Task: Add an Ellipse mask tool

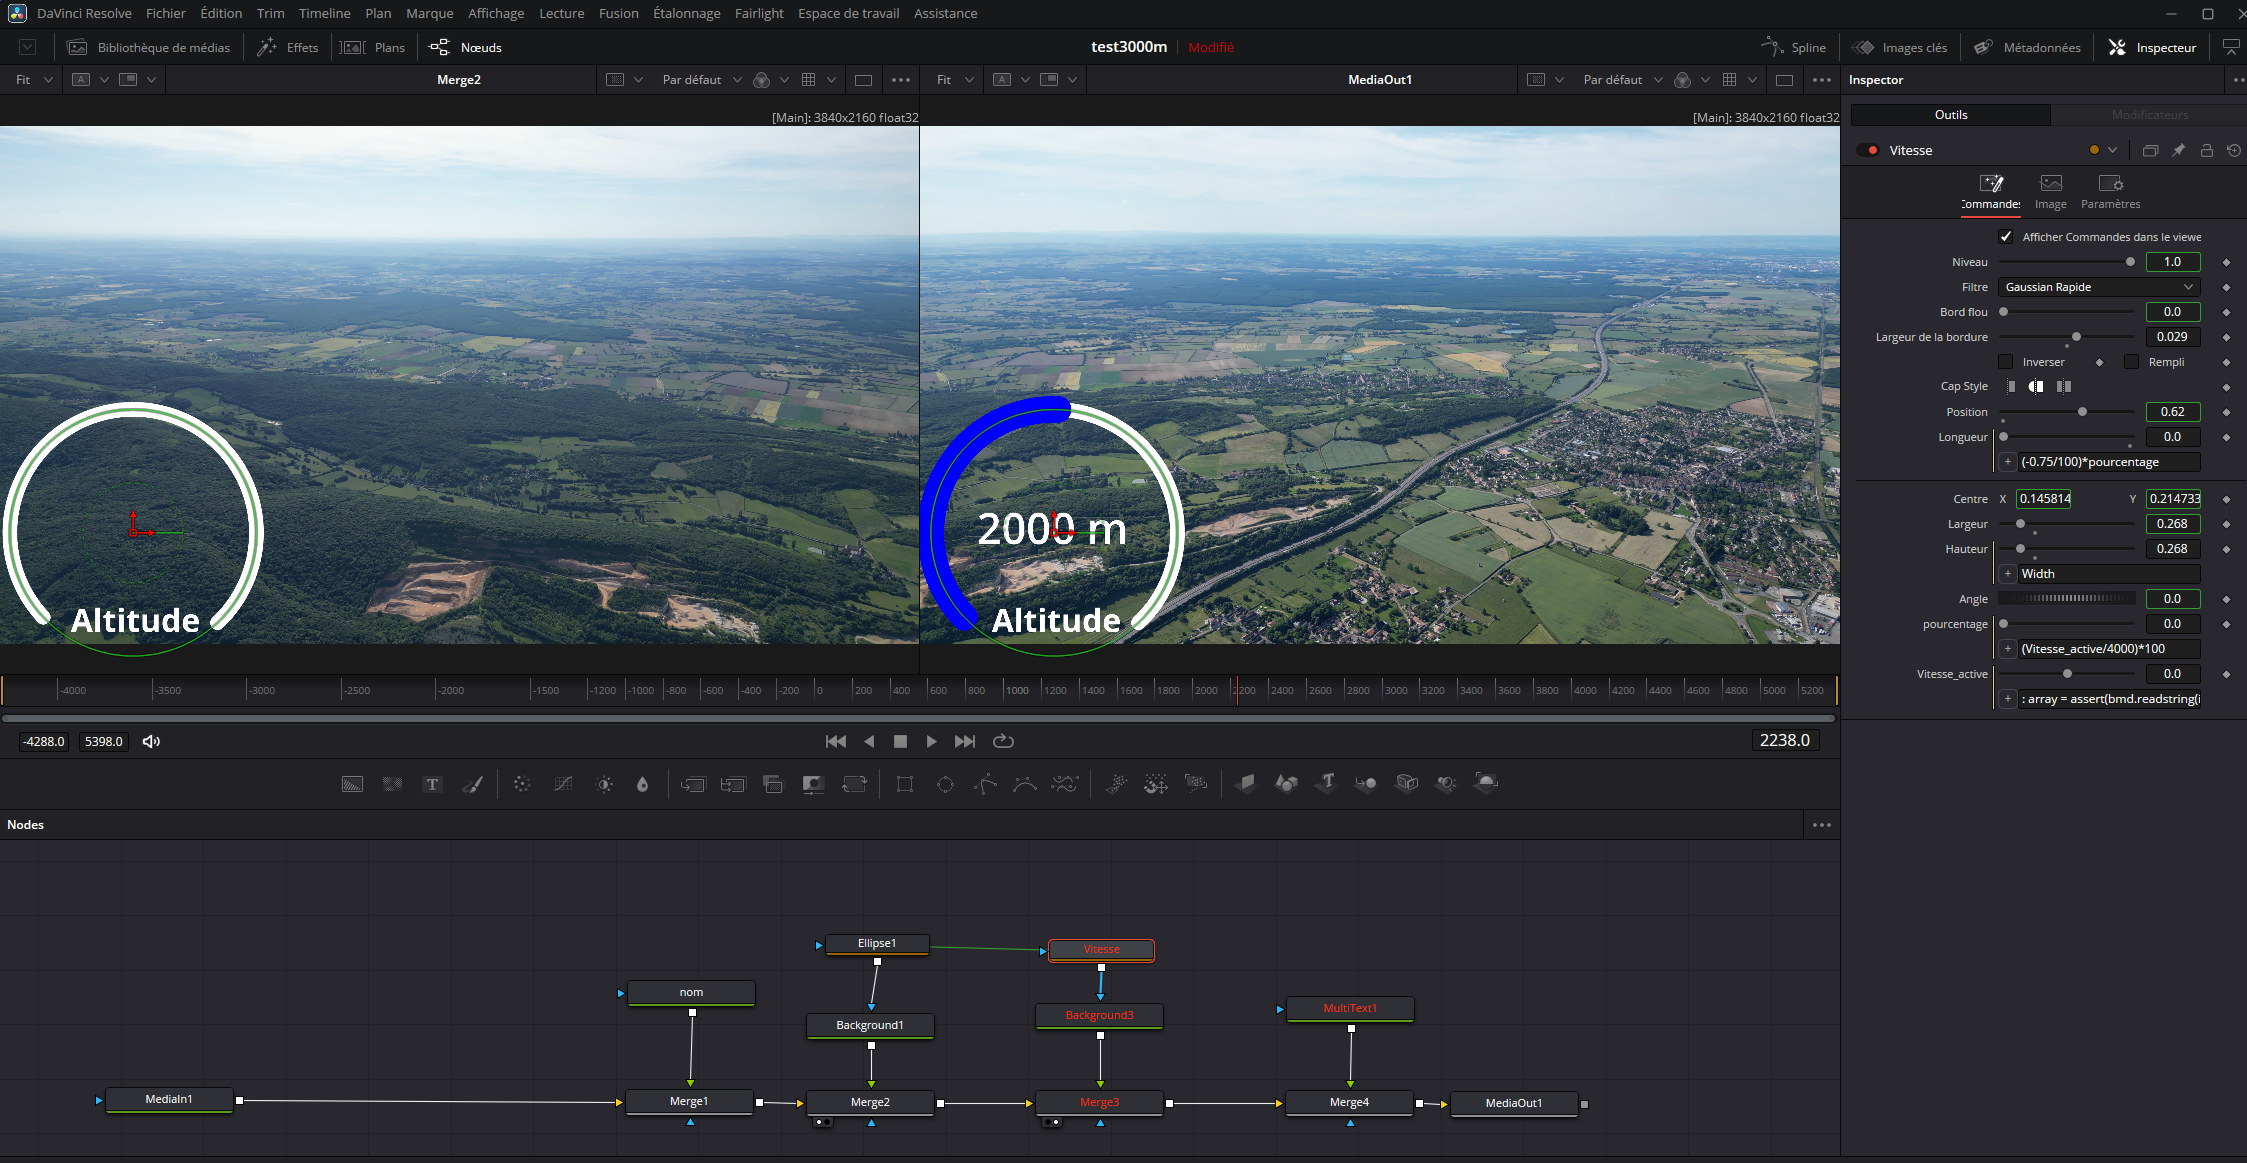Action: click(945, 784)
